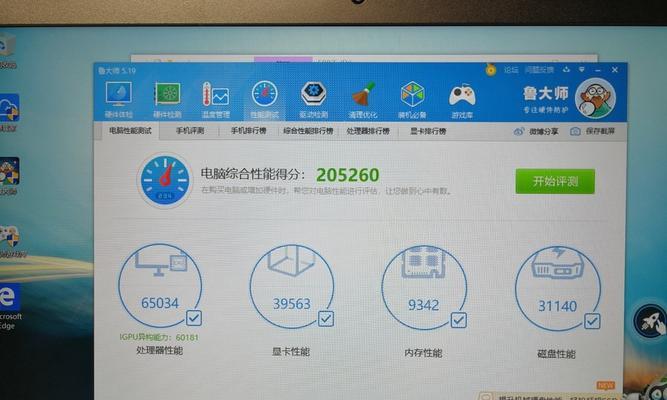Viewport: 667px width, 400px height.
Task: Switch to 处理器排行榜 tab
Action: [x=368, y=131]
